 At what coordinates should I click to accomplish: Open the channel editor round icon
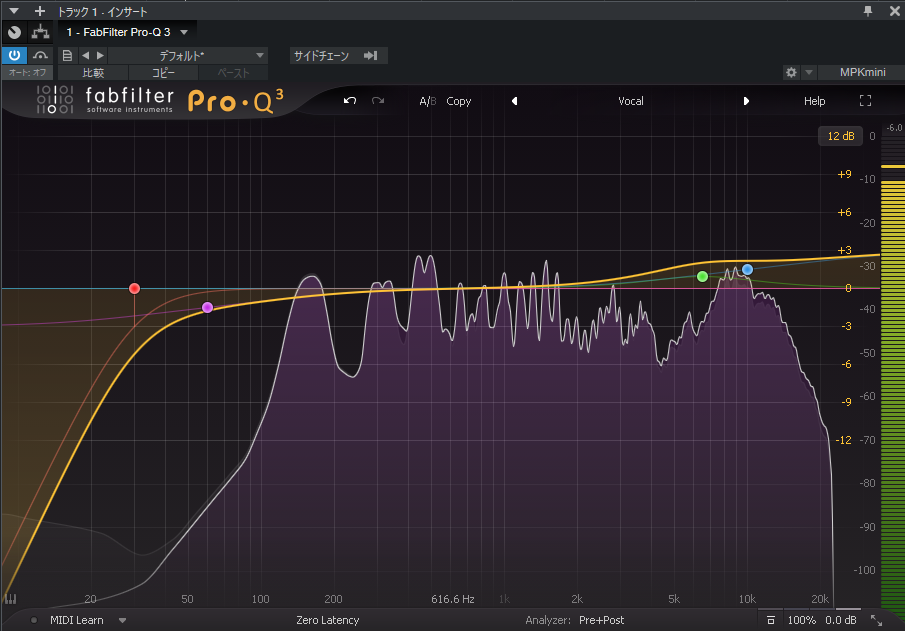pos(14,32)
